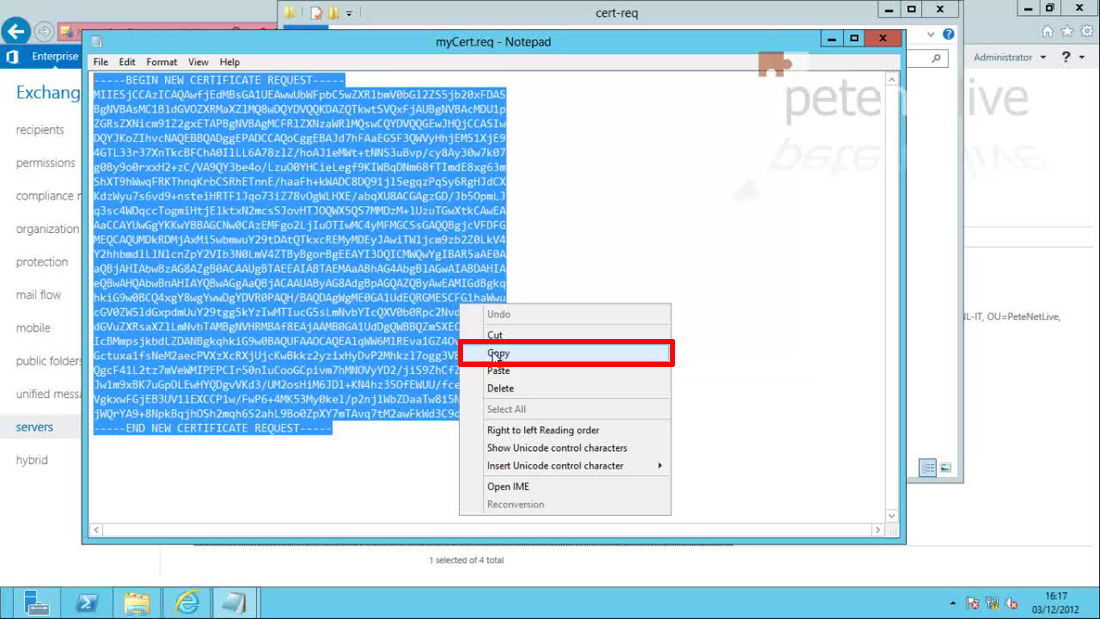Choose Delete from the context menu
Image resolution: width=1100 pixels, height=619 pixels.
[x=565, y=388]
